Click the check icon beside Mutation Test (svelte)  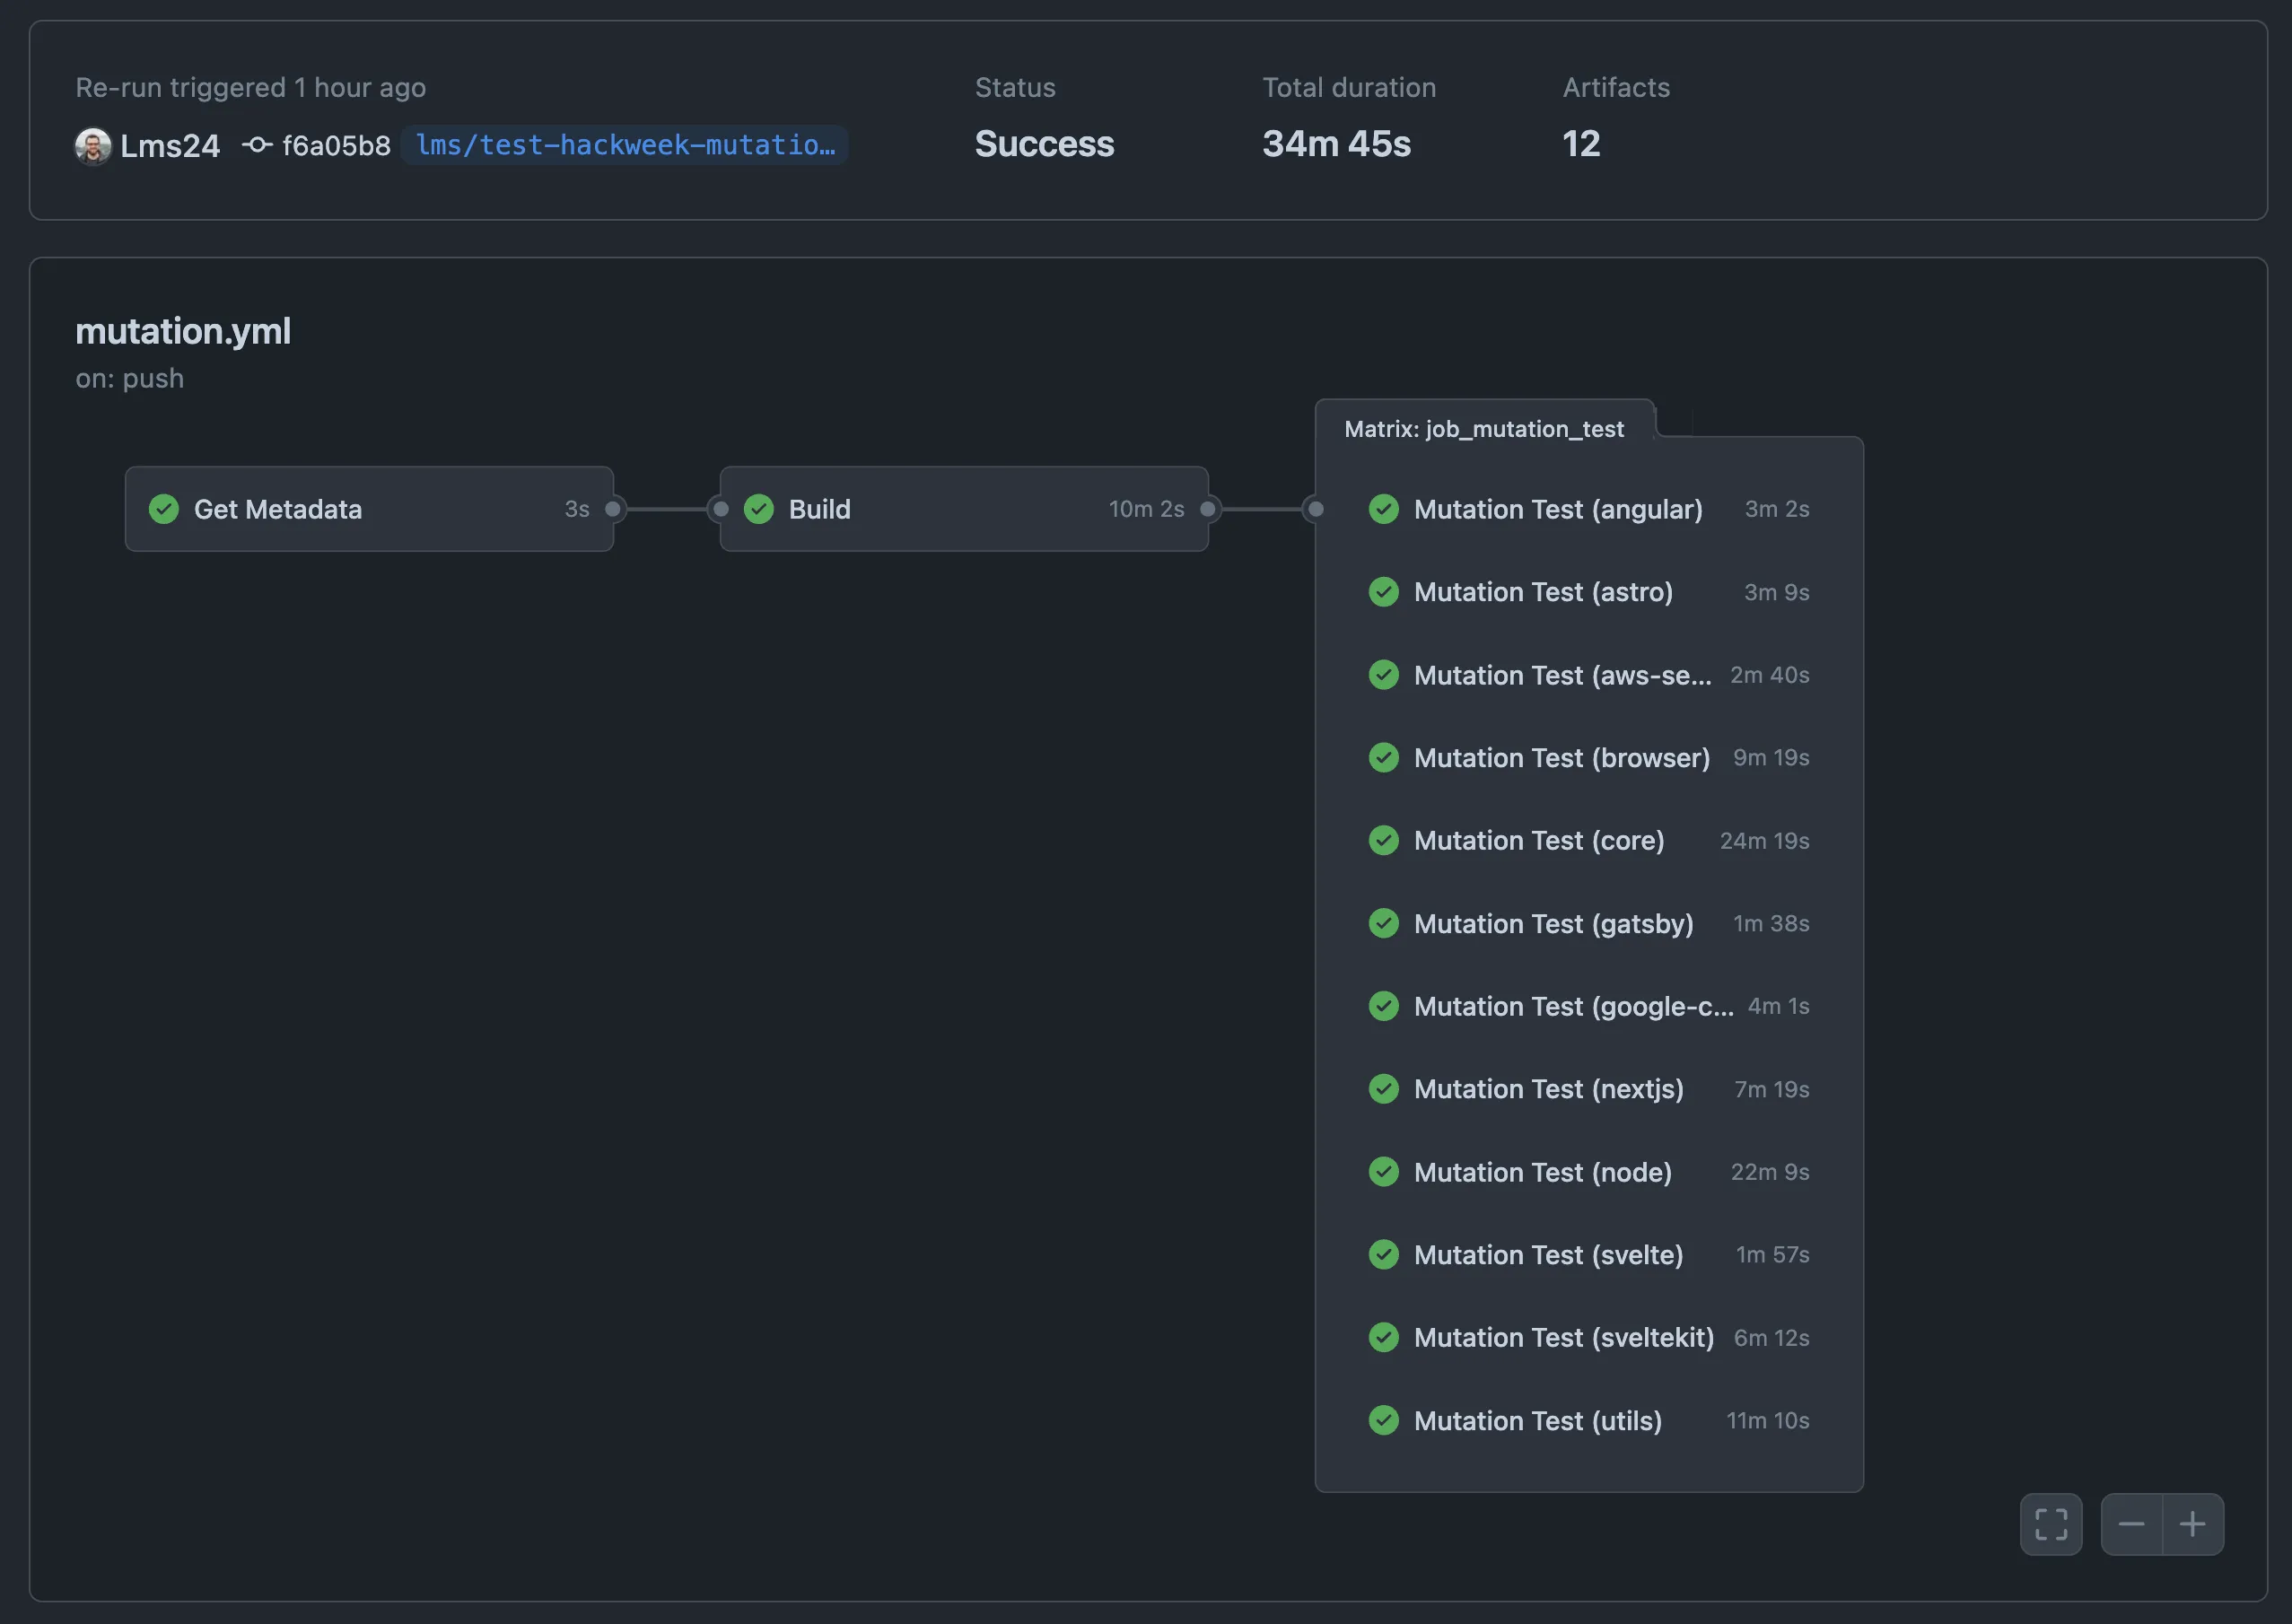pos(1384,1254)
